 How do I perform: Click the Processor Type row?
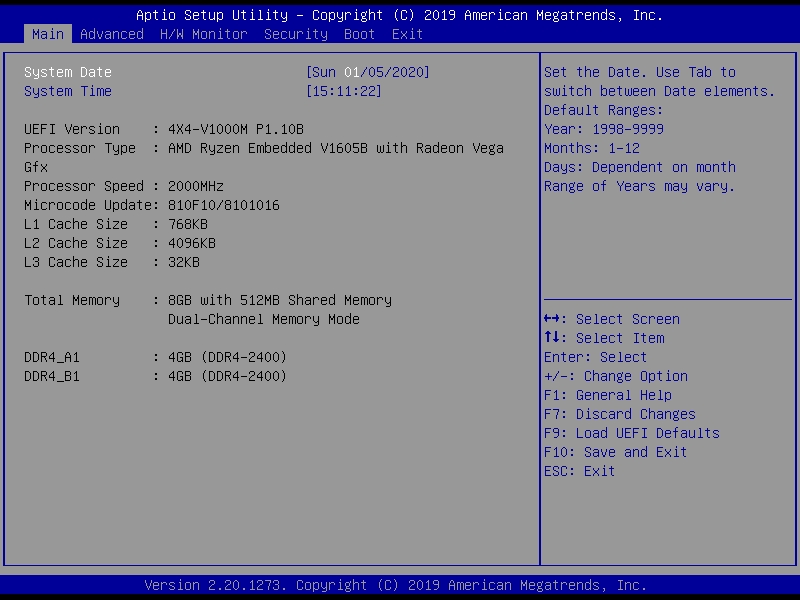[264, 148]
